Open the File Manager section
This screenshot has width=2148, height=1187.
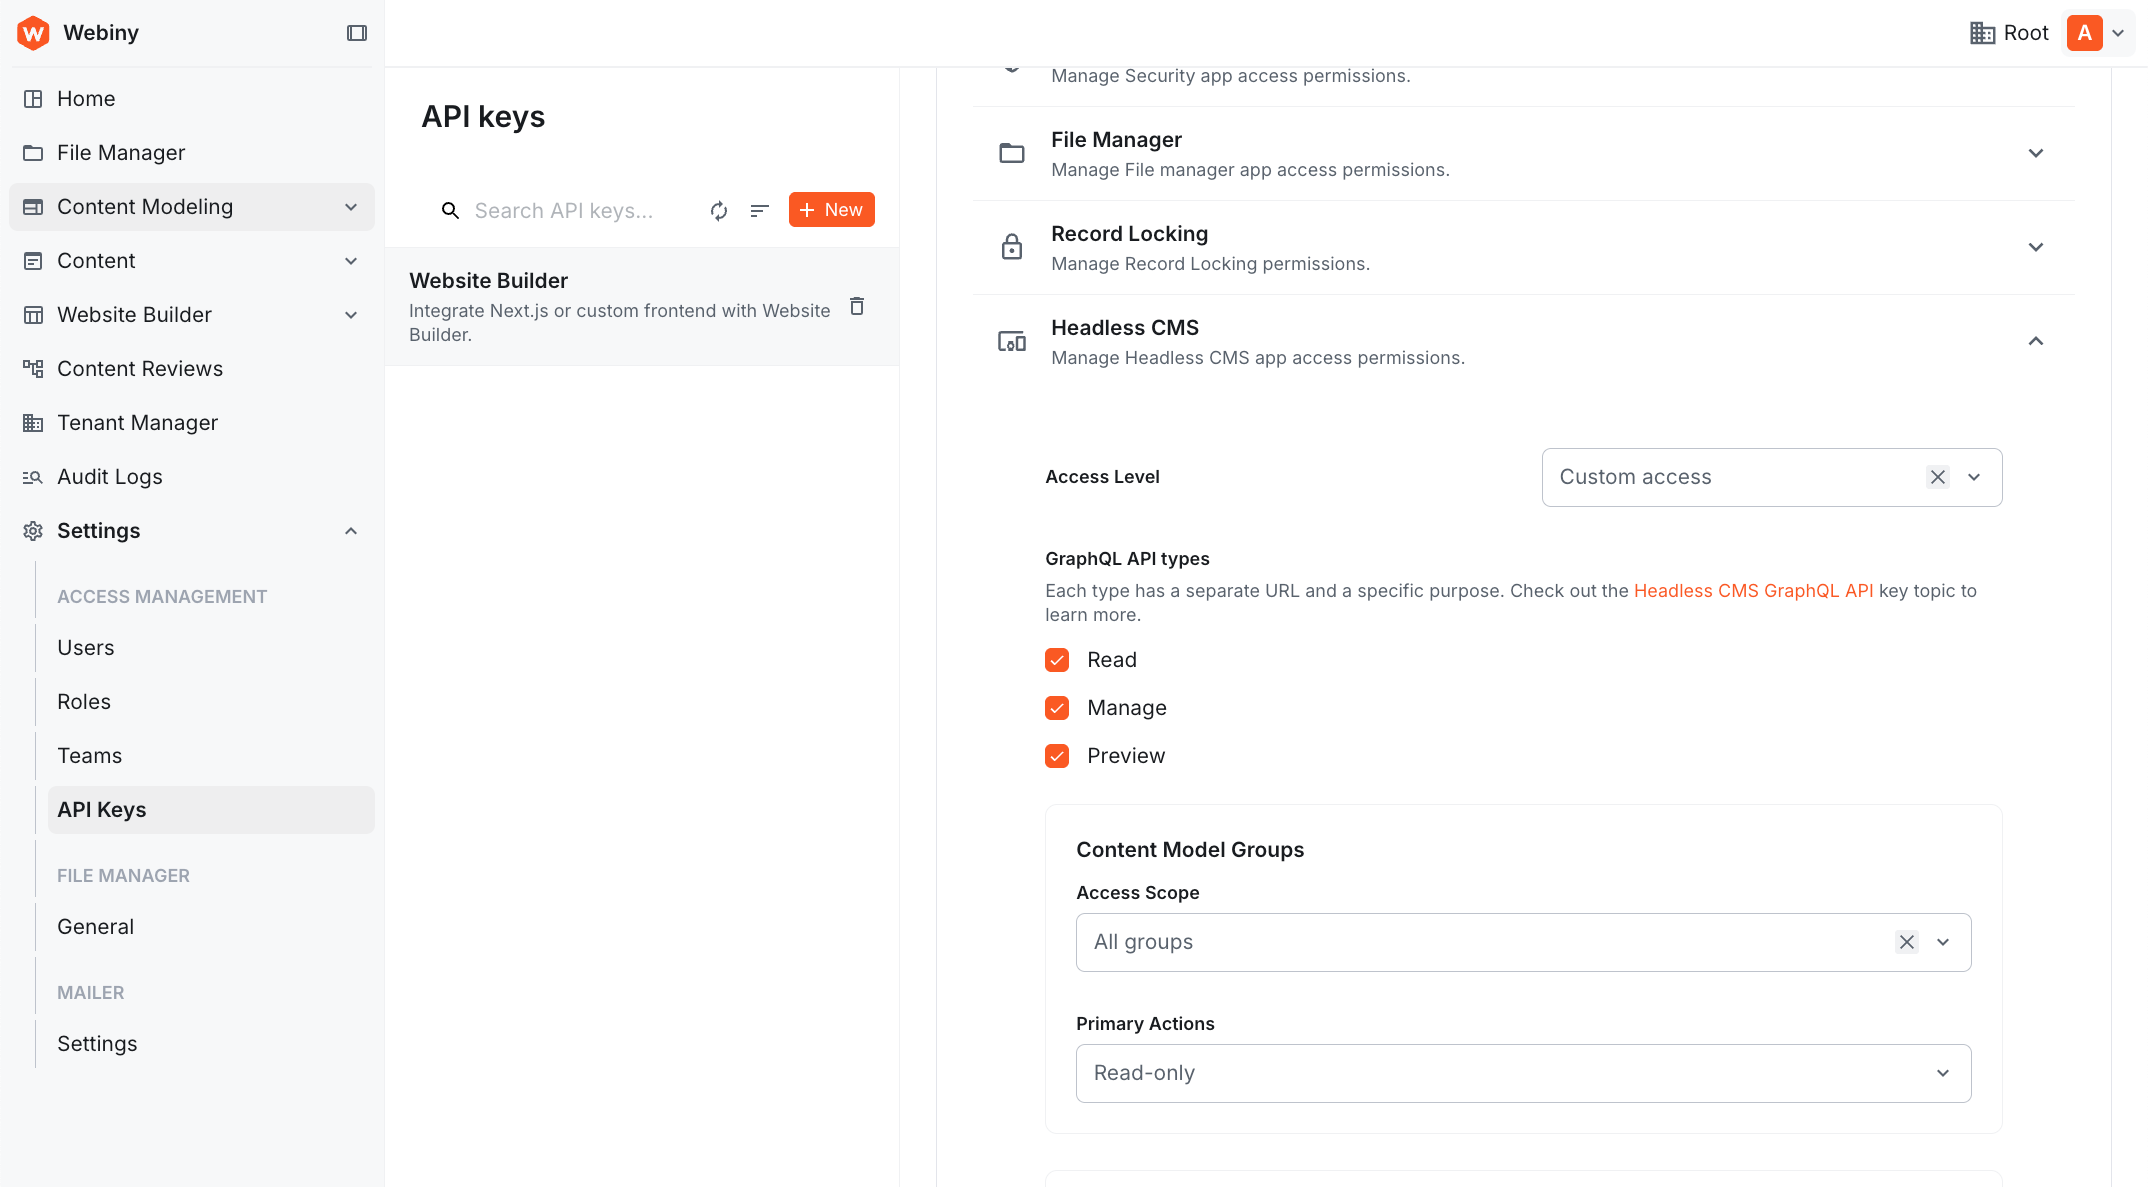coord(120,152)
